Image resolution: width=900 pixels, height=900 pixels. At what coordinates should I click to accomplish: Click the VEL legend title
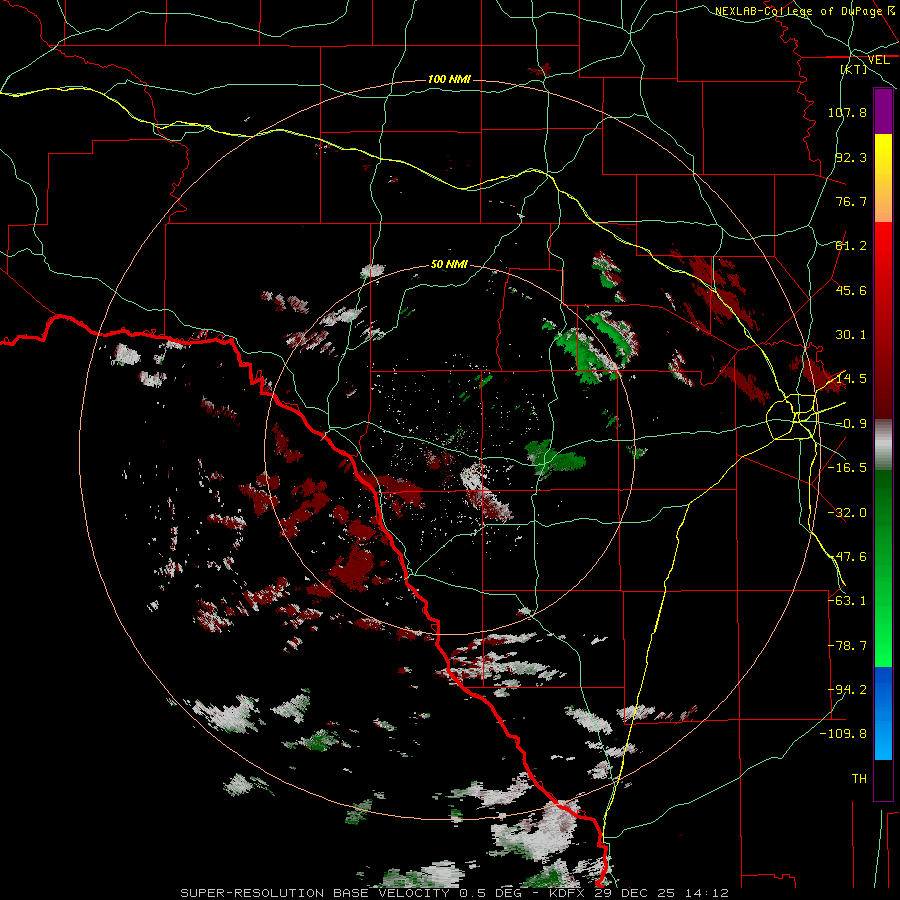(878, 60)
